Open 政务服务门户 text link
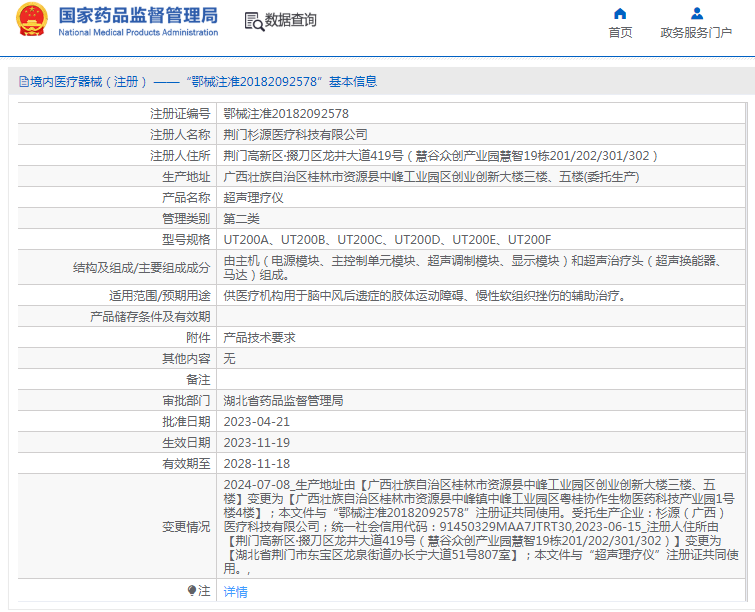 coord(696,32)
